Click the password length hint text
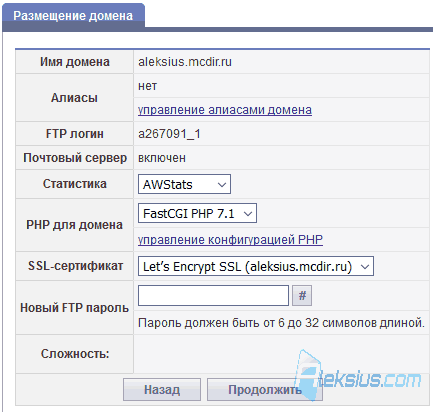 pos(281,323)
